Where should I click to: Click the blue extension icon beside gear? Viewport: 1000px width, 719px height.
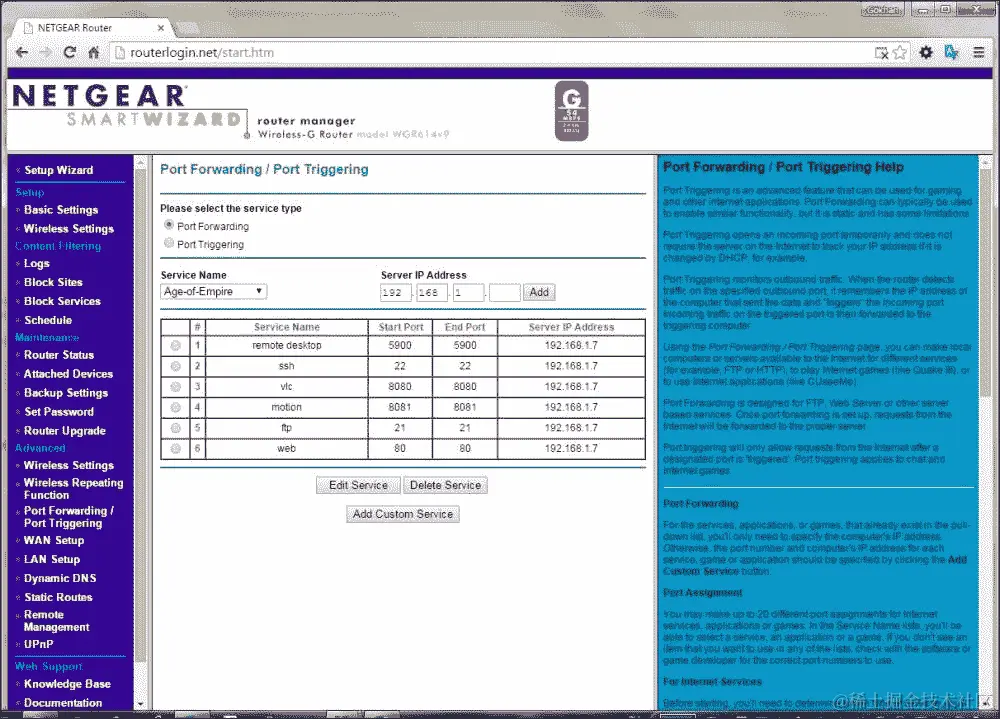(952, 52)
